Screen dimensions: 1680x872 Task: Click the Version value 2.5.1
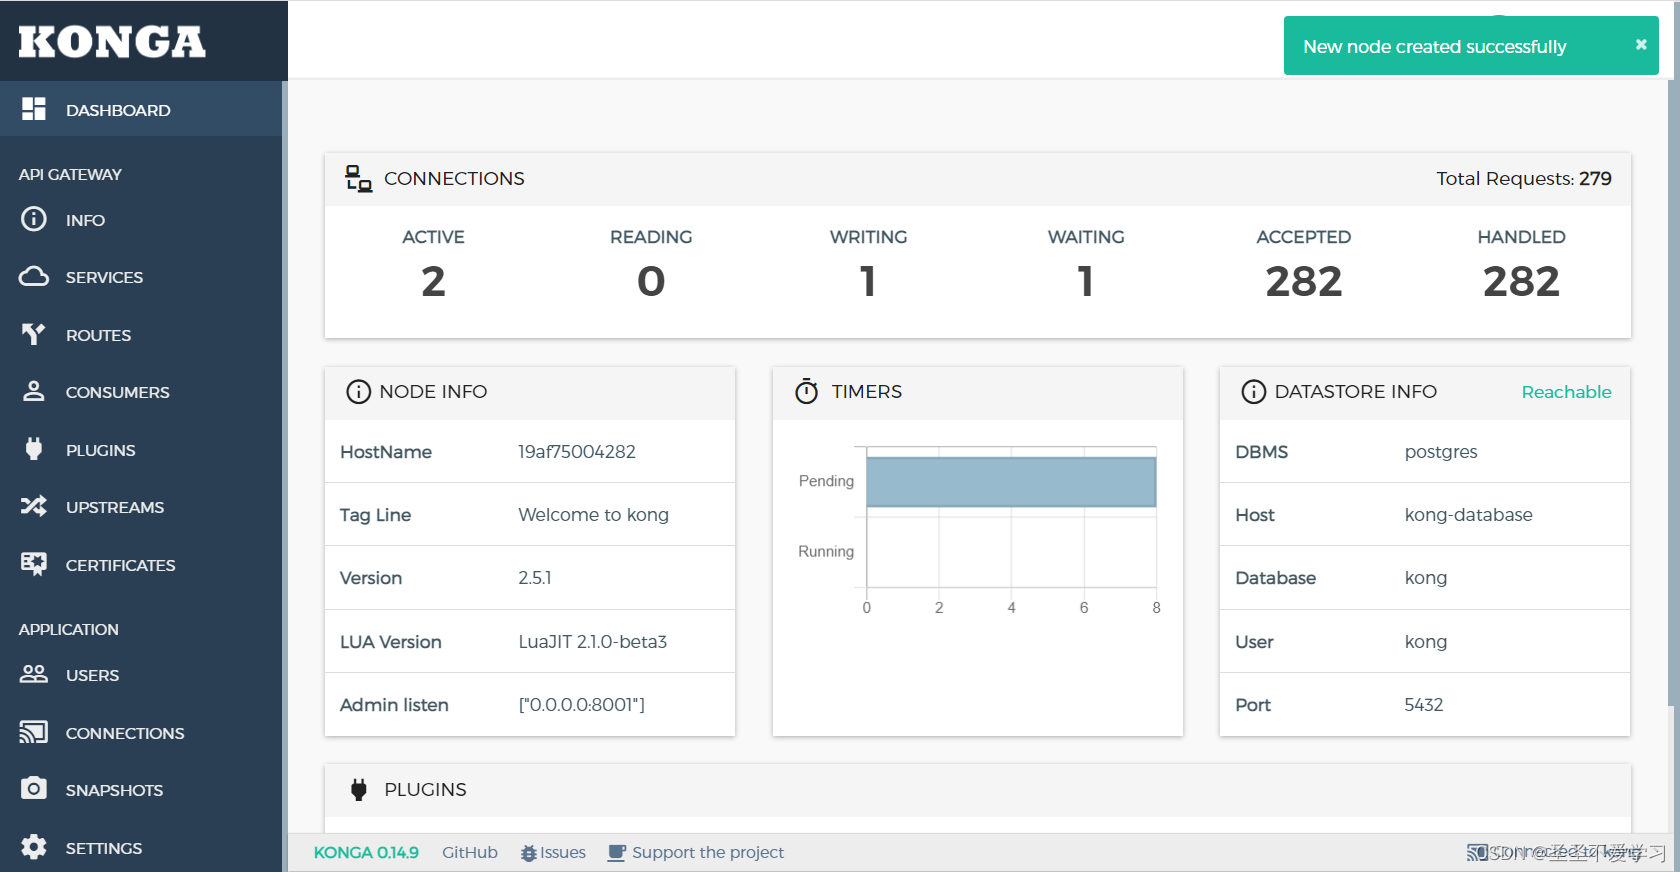coord(535,577)
